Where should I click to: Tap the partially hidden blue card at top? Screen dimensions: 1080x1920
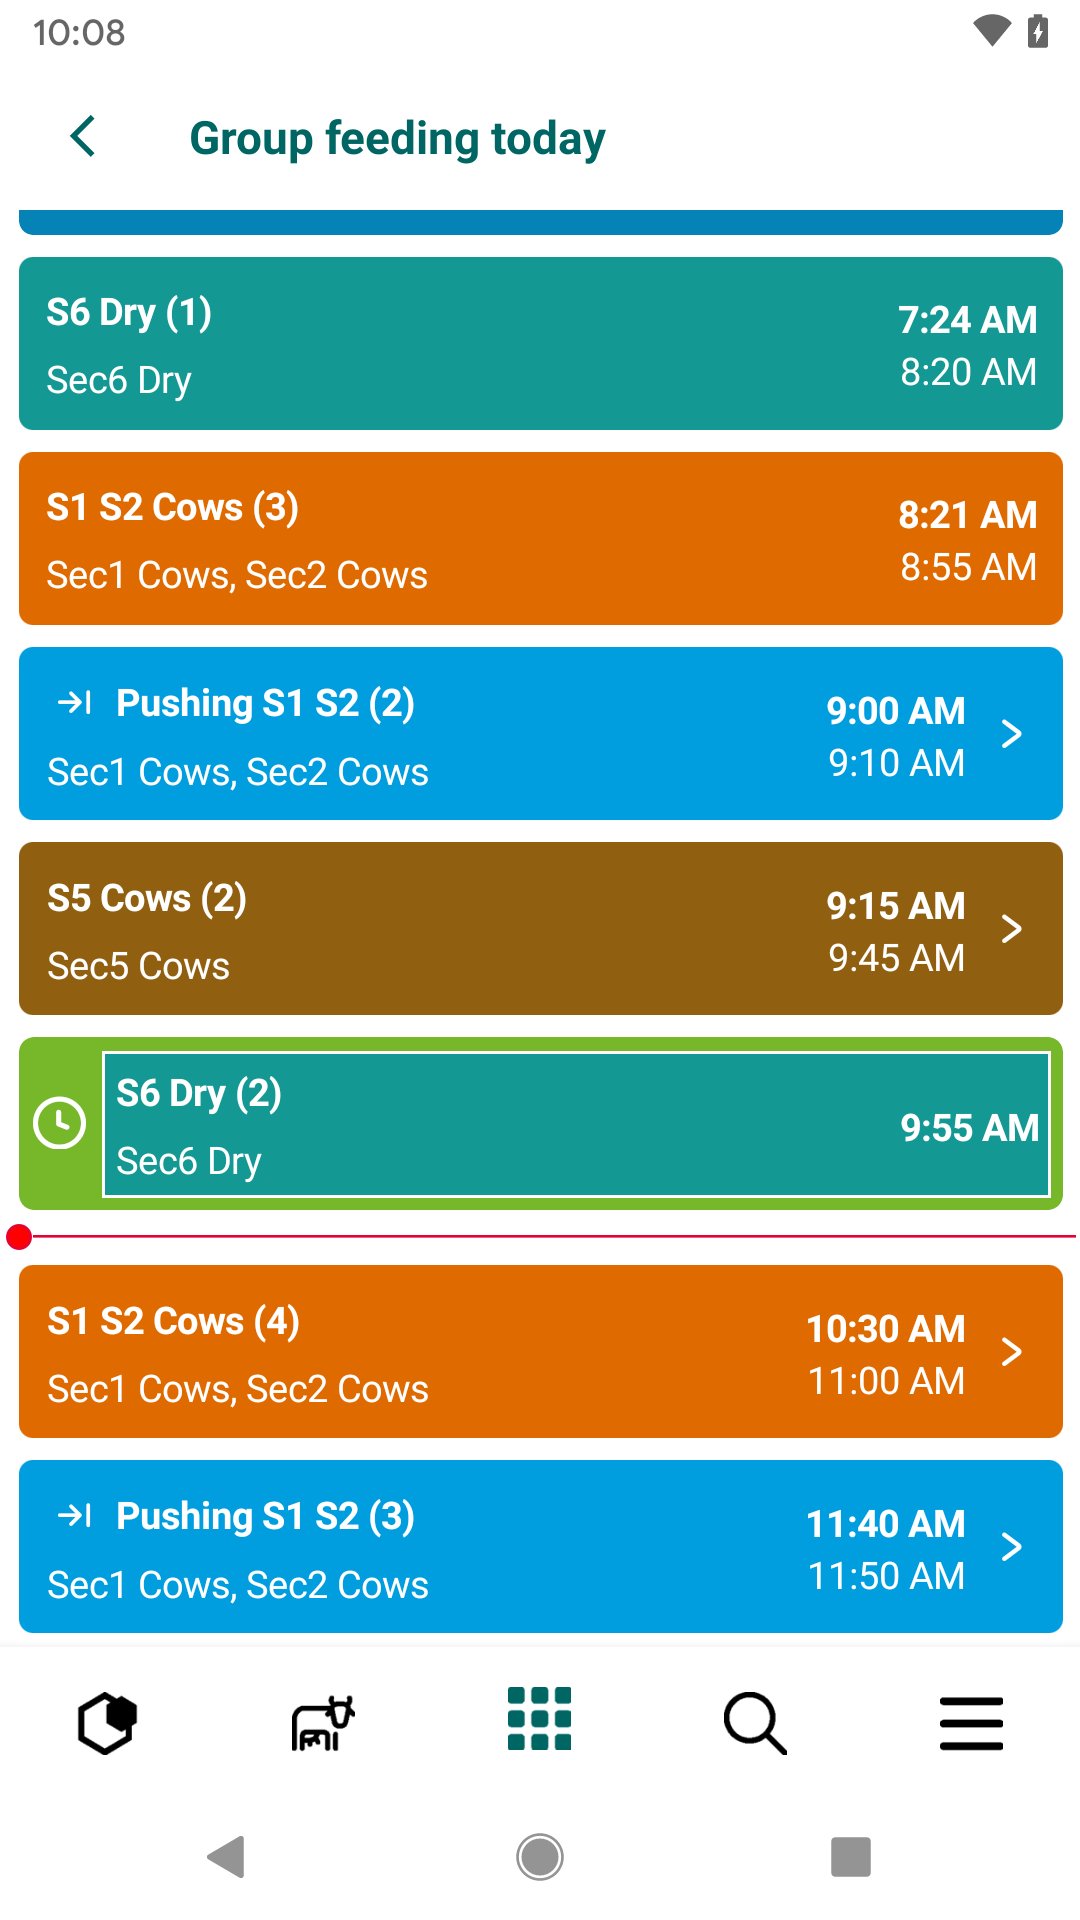[541, 222]
